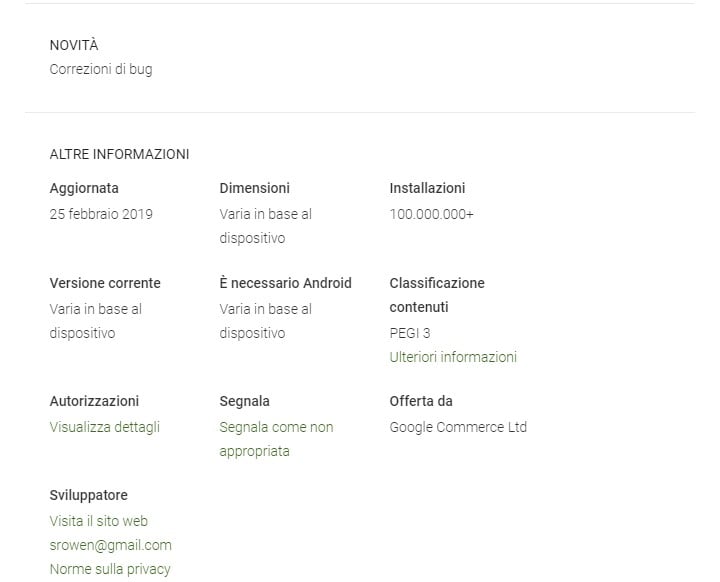Click the Autorizzazioni label
720x582 pixels.
(x=94, y=401)
